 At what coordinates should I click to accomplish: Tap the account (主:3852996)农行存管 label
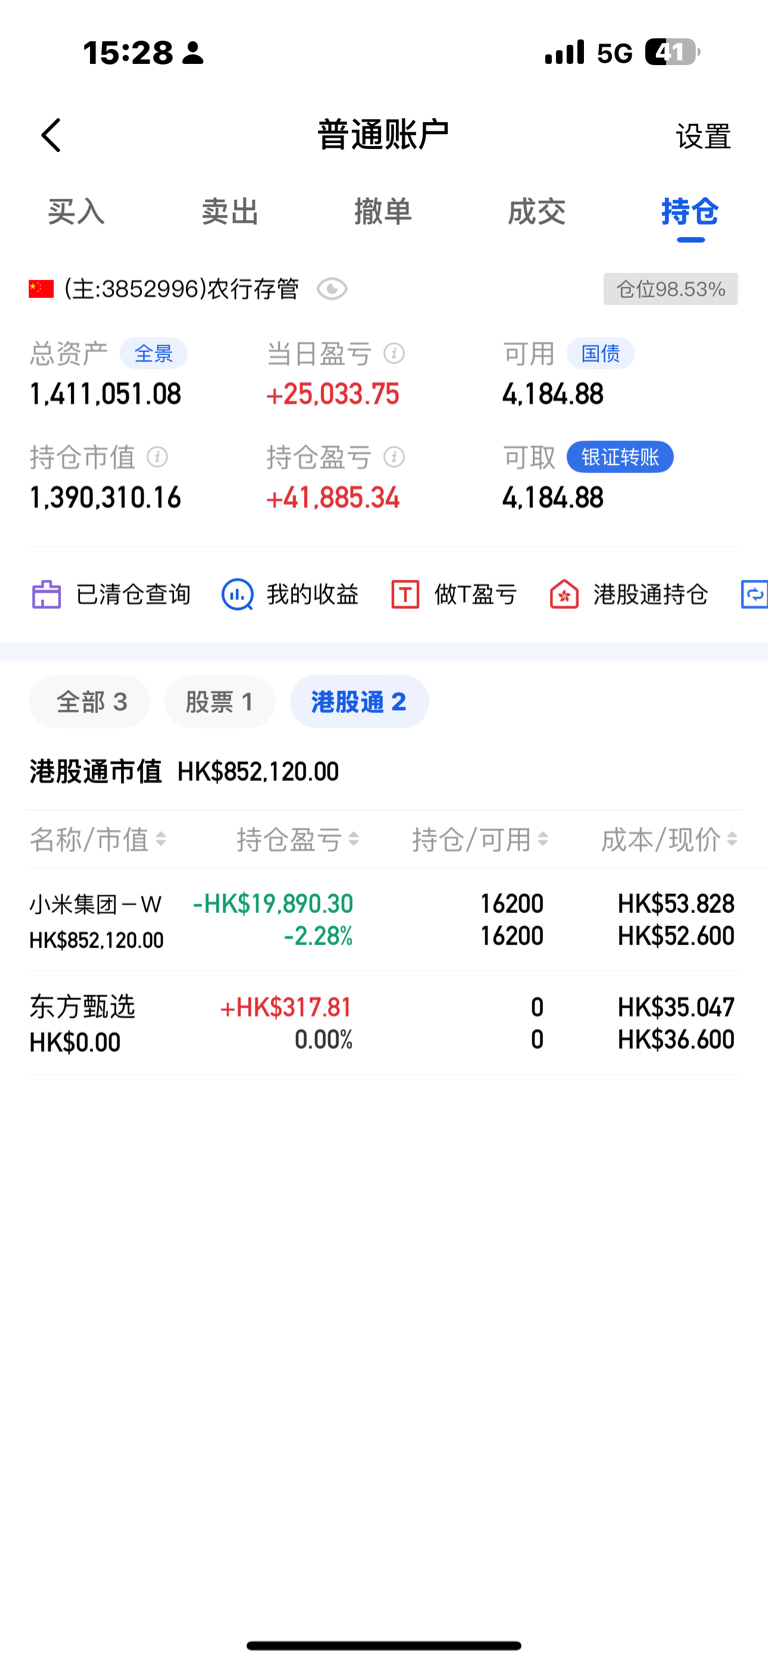181,289
